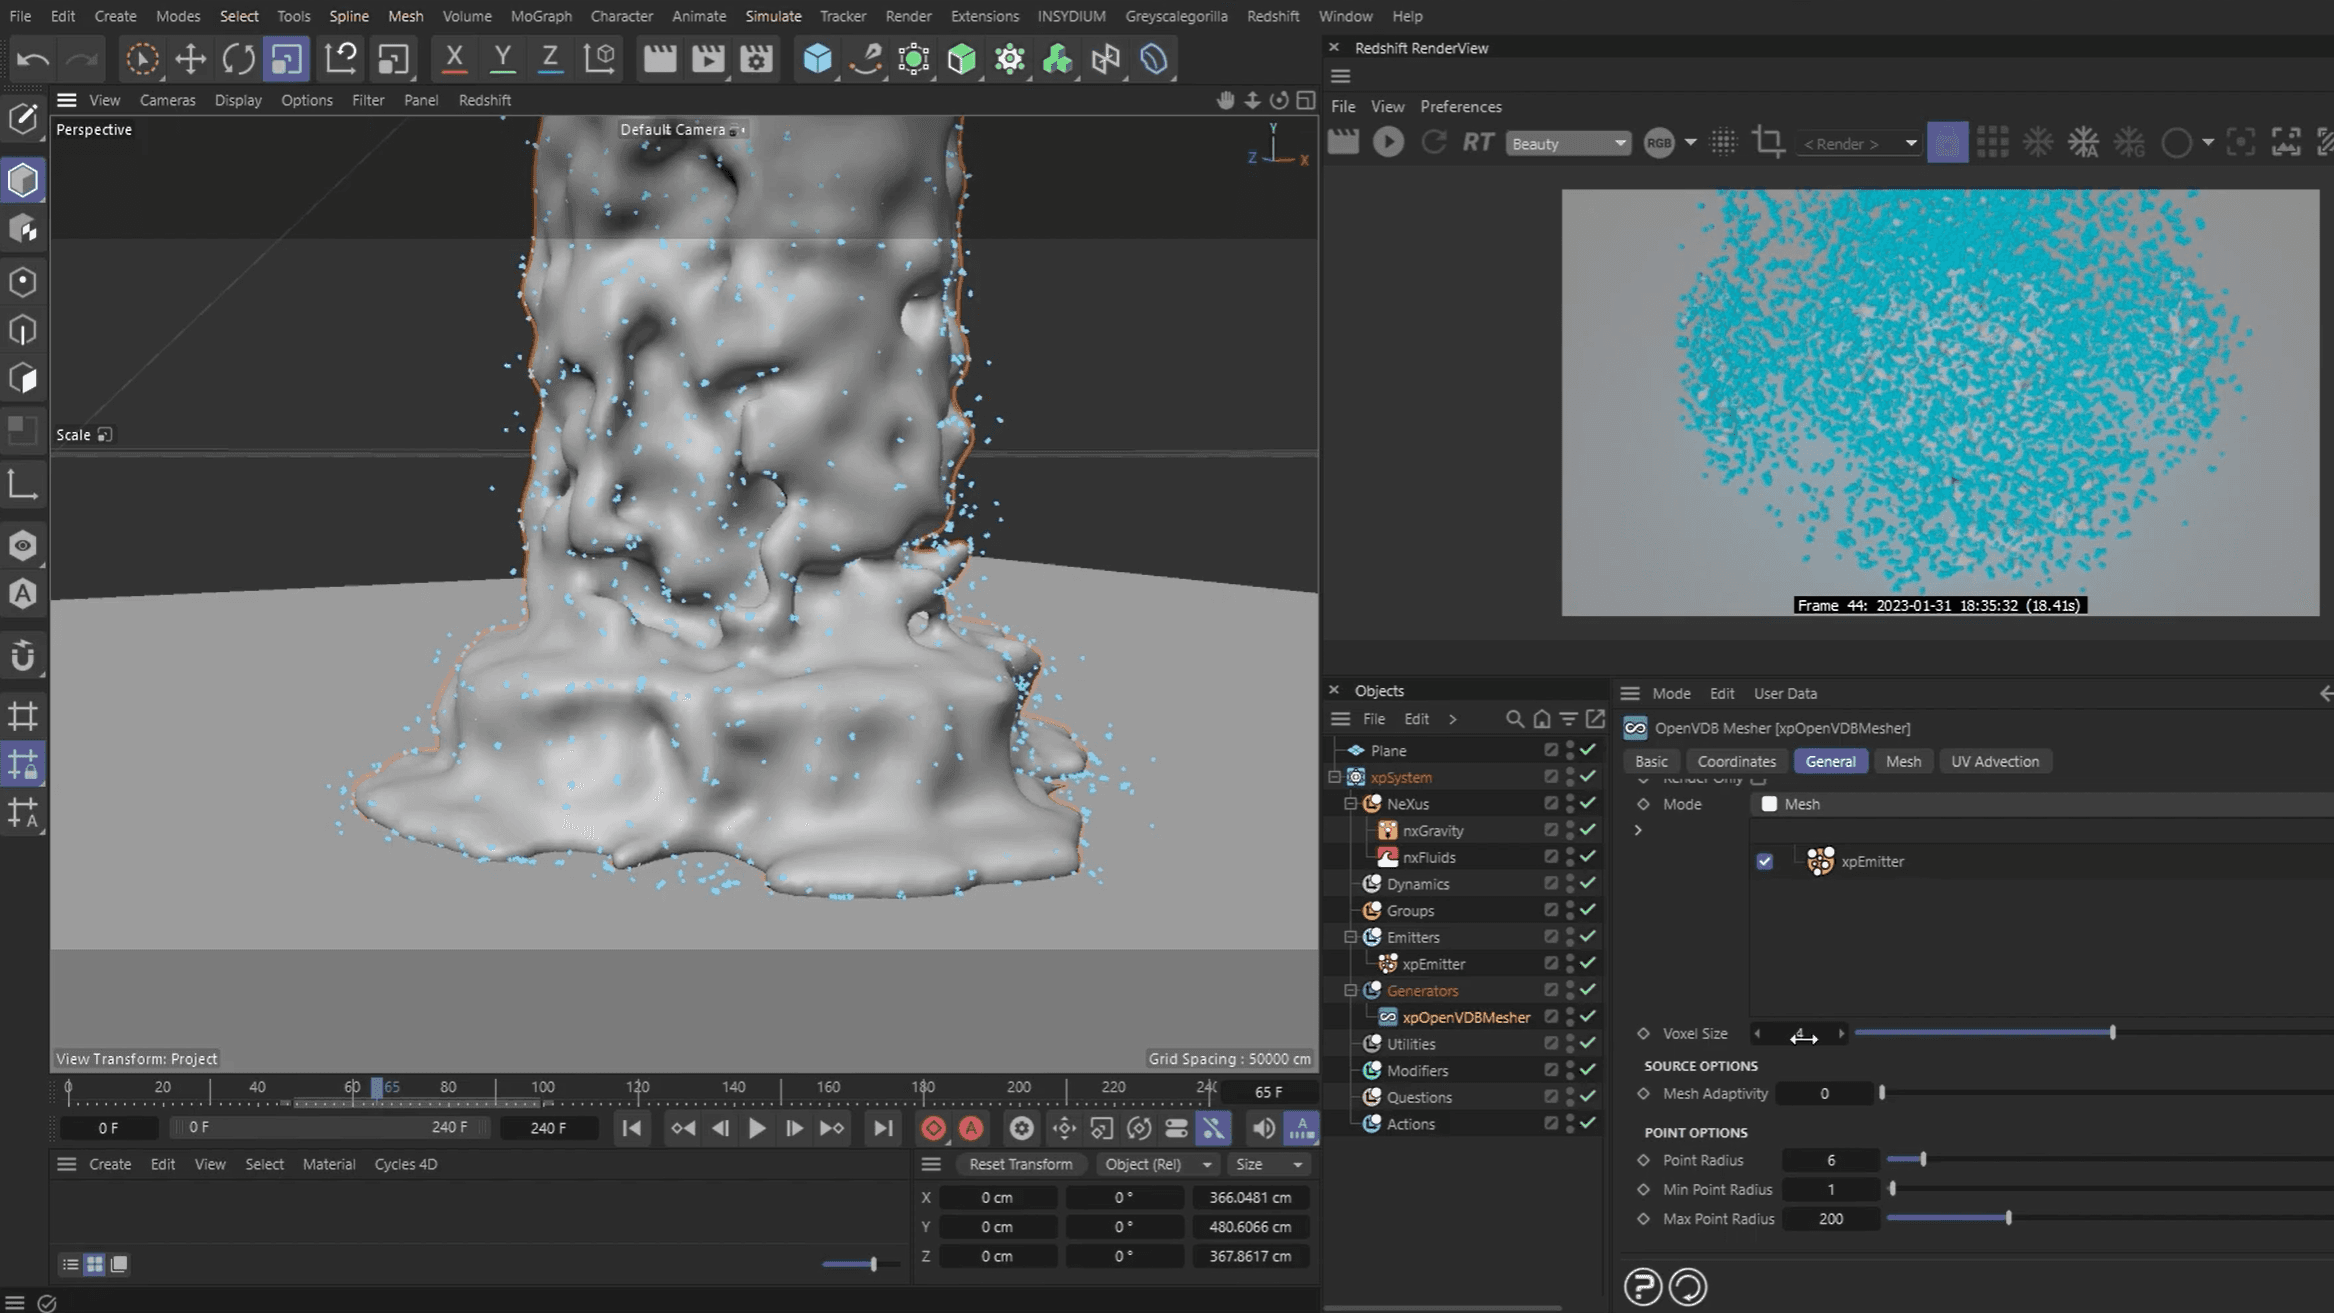
Task: Click the Point Radius slider
Action: tap(1922, 1160)
